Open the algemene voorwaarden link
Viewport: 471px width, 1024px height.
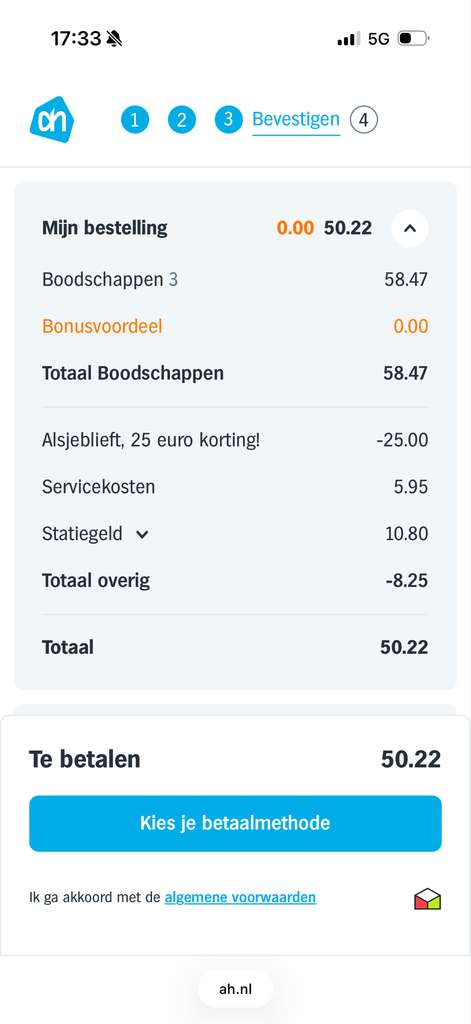click(240, 897)
